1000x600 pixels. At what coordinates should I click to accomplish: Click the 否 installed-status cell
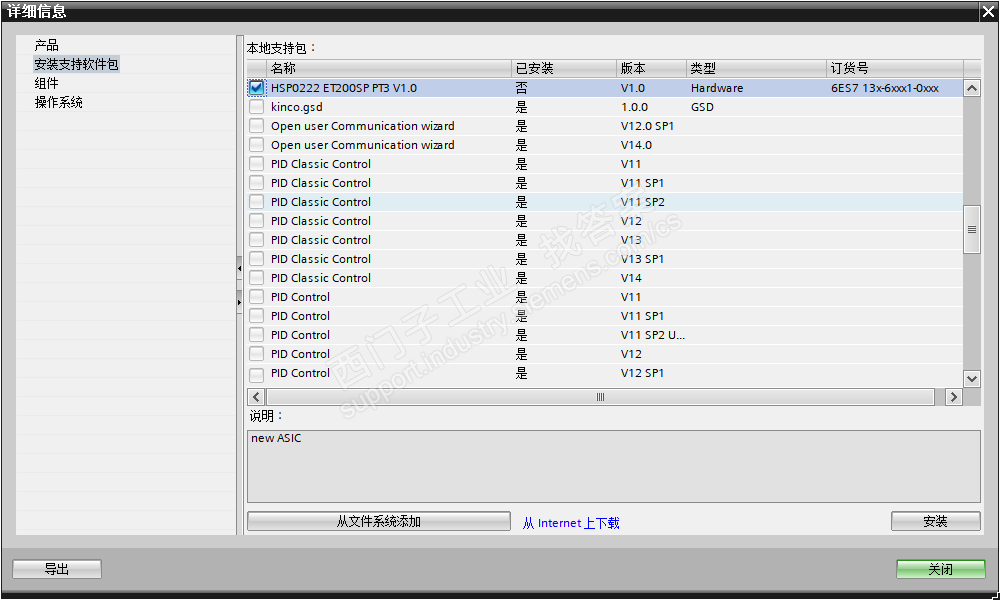[522, 88]
